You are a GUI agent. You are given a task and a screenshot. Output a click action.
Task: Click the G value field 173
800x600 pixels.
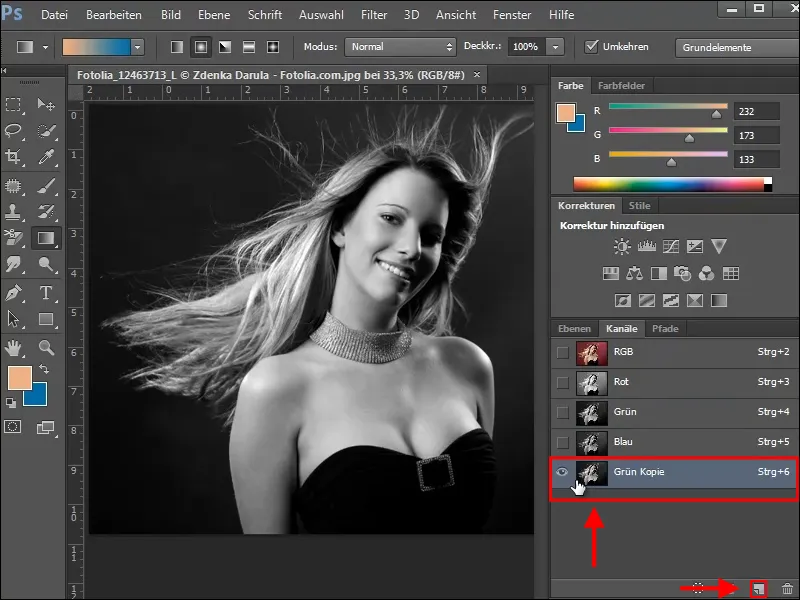point(757,135)
